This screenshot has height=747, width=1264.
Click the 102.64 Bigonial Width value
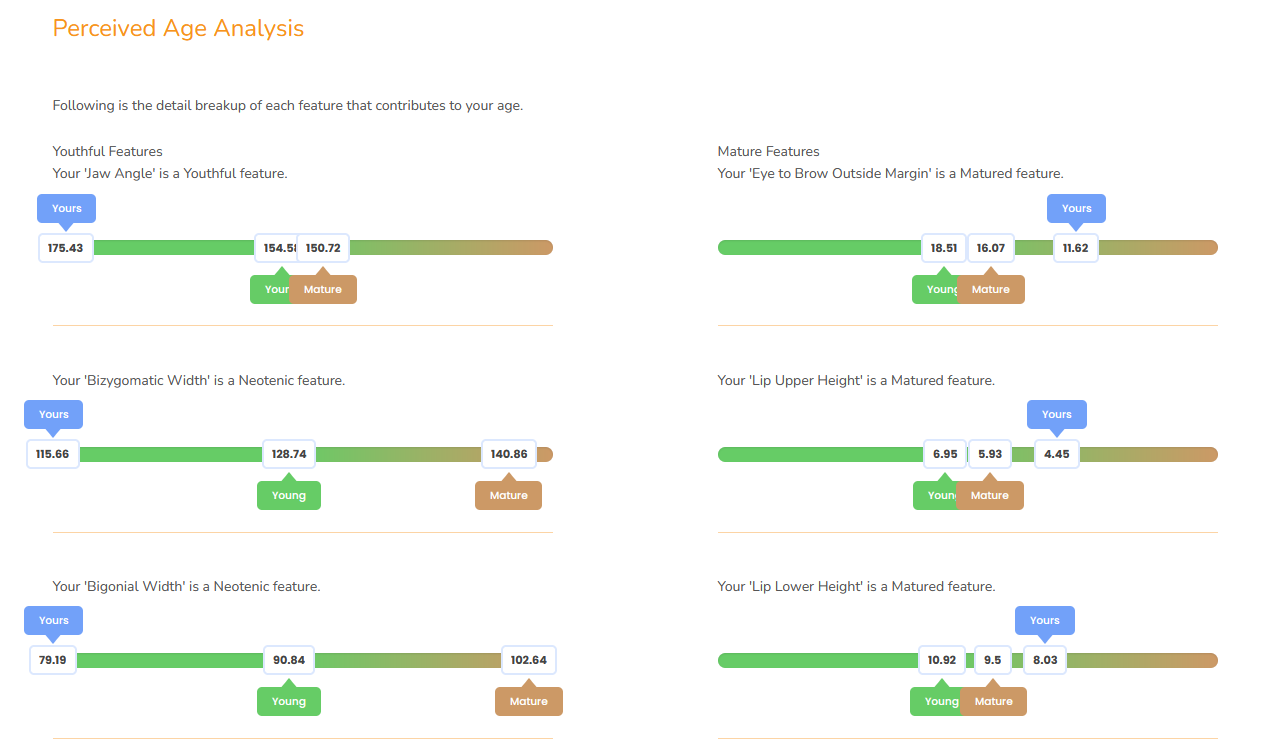(529, 660)
